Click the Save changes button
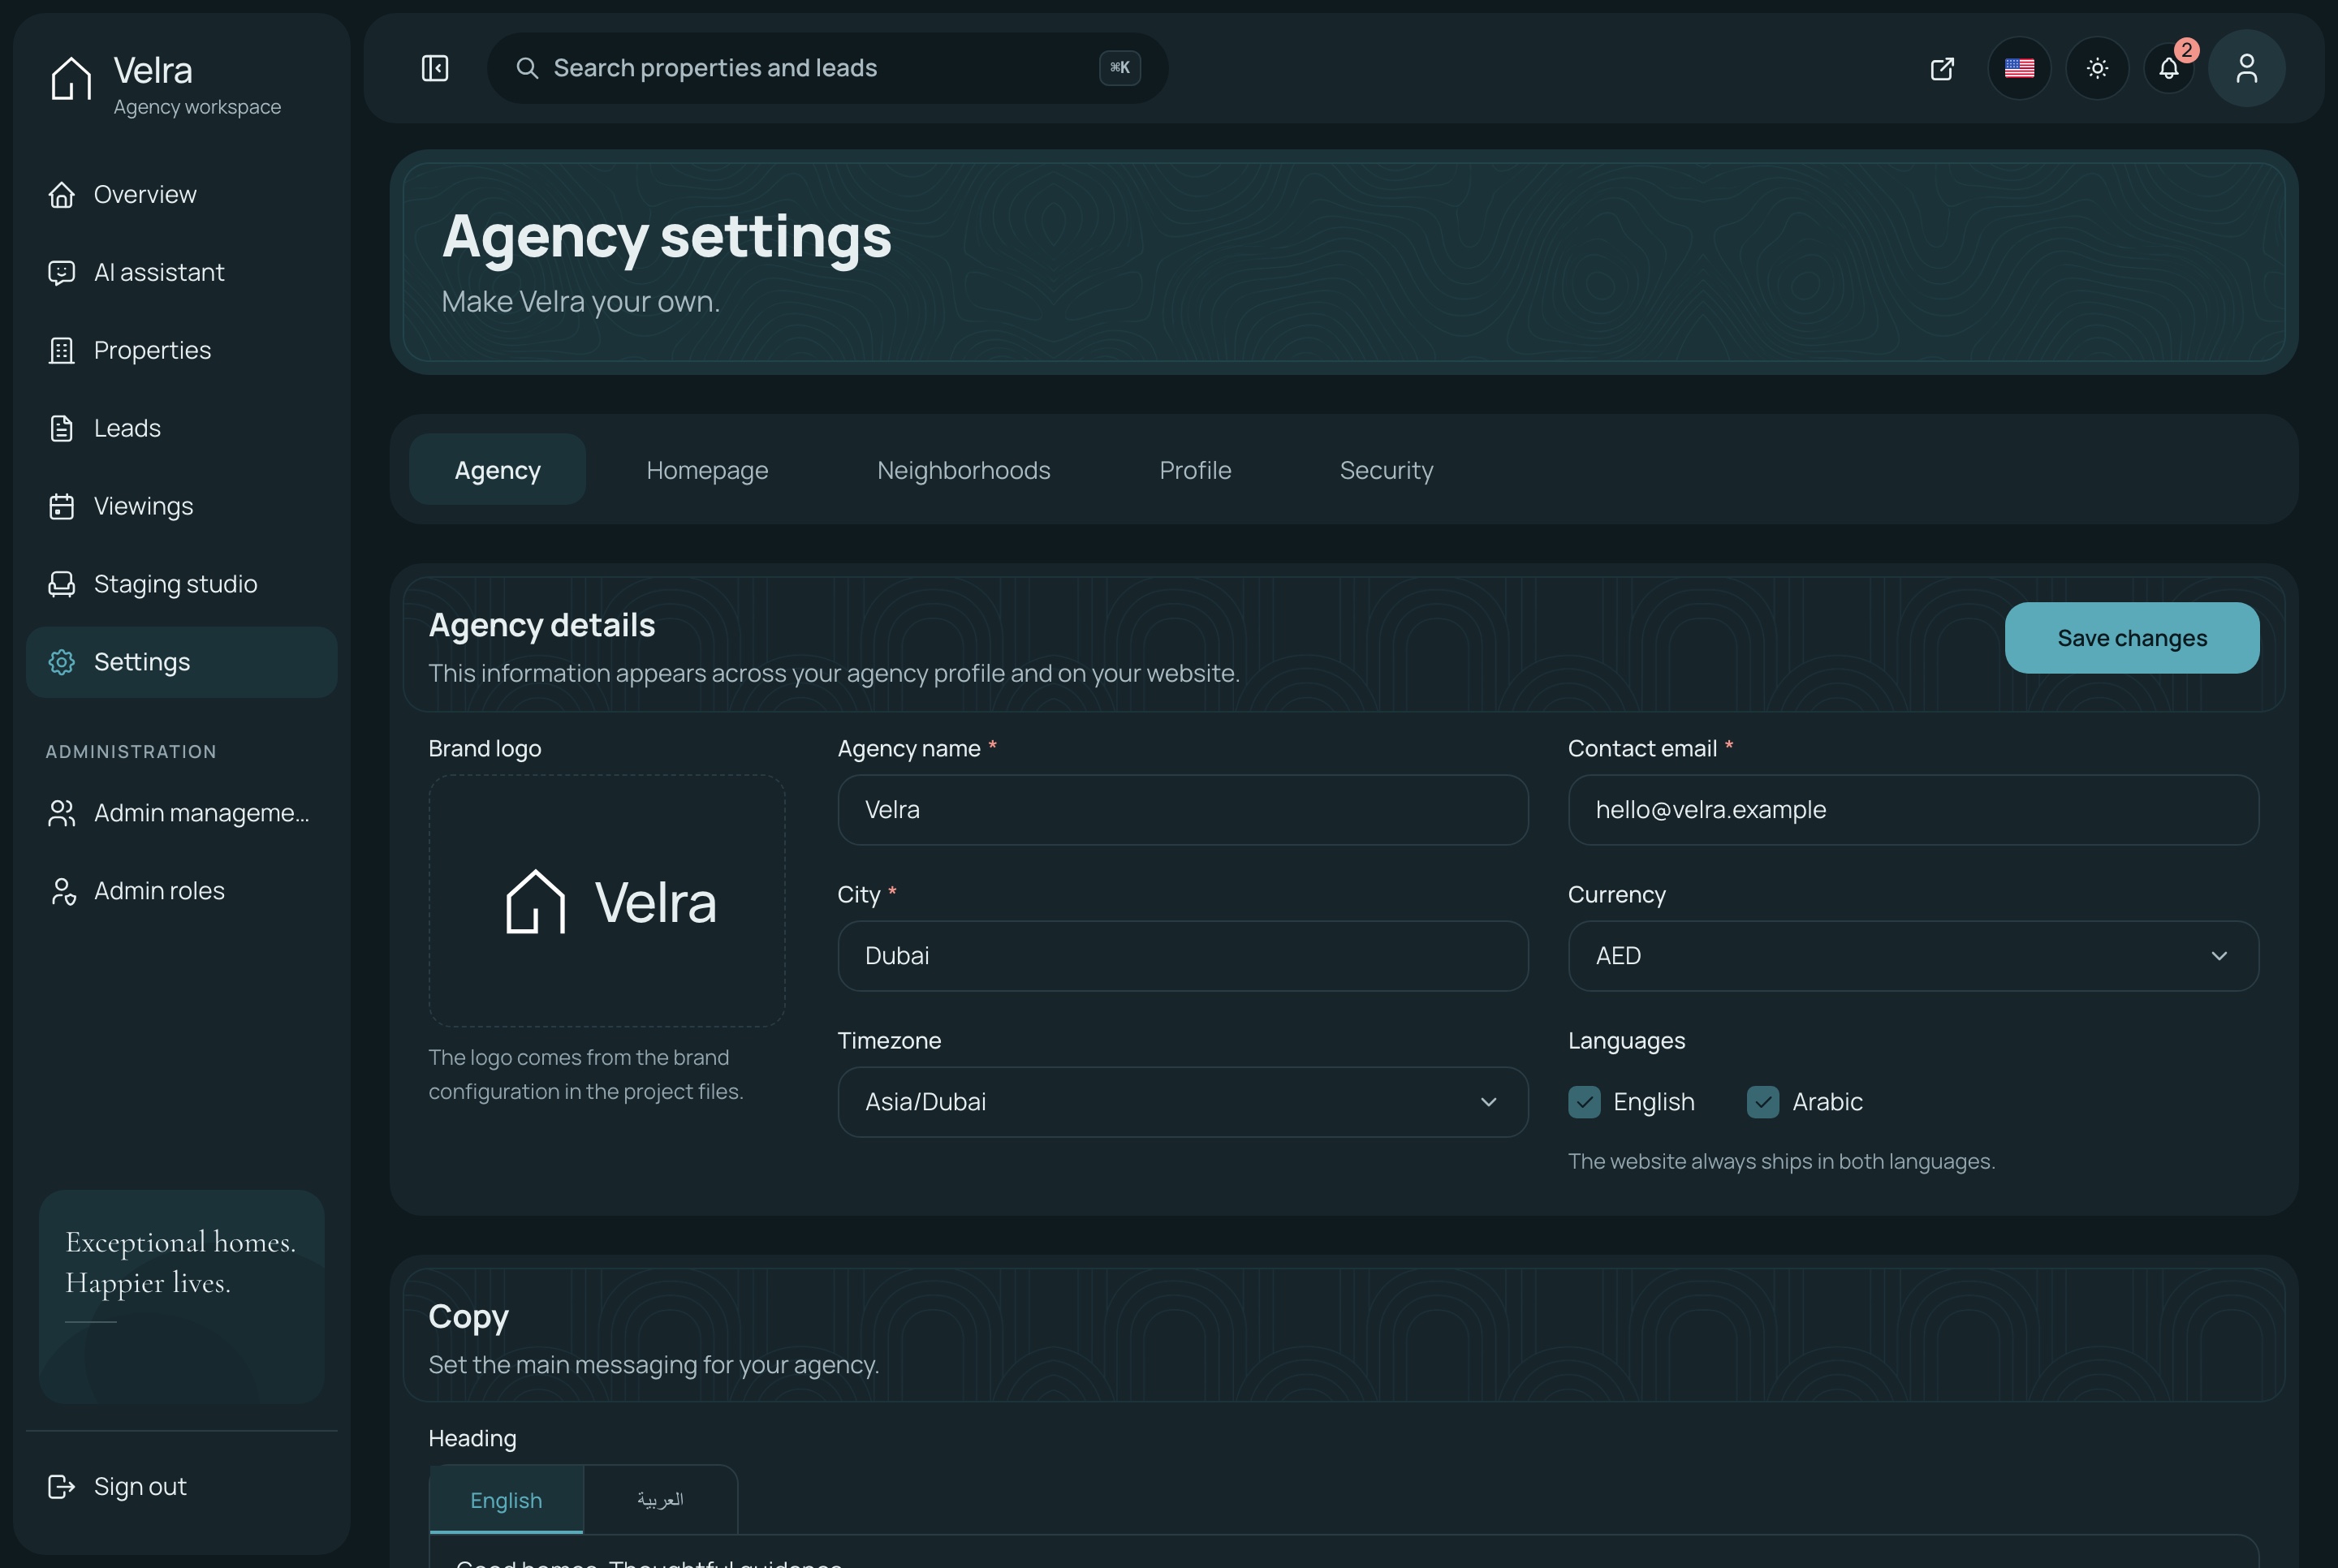2338x1568 pixels. pos(2132,638)
